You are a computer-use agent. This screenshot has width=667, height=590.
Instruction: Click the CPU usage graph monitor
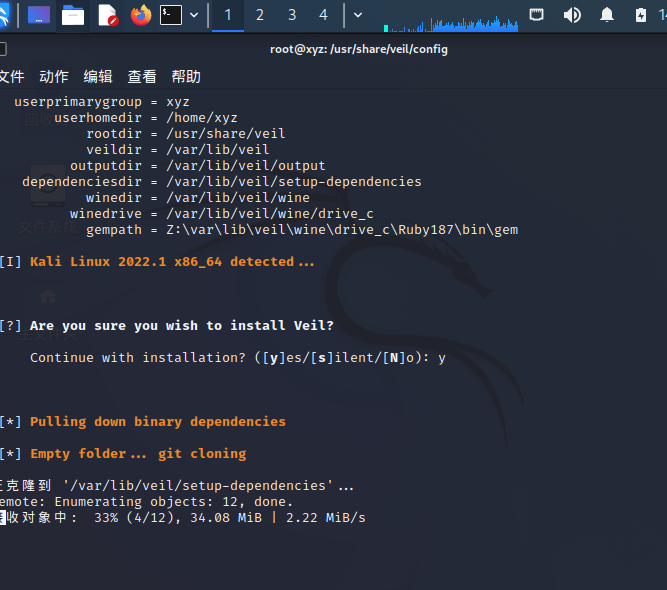(x=451, y=22)
